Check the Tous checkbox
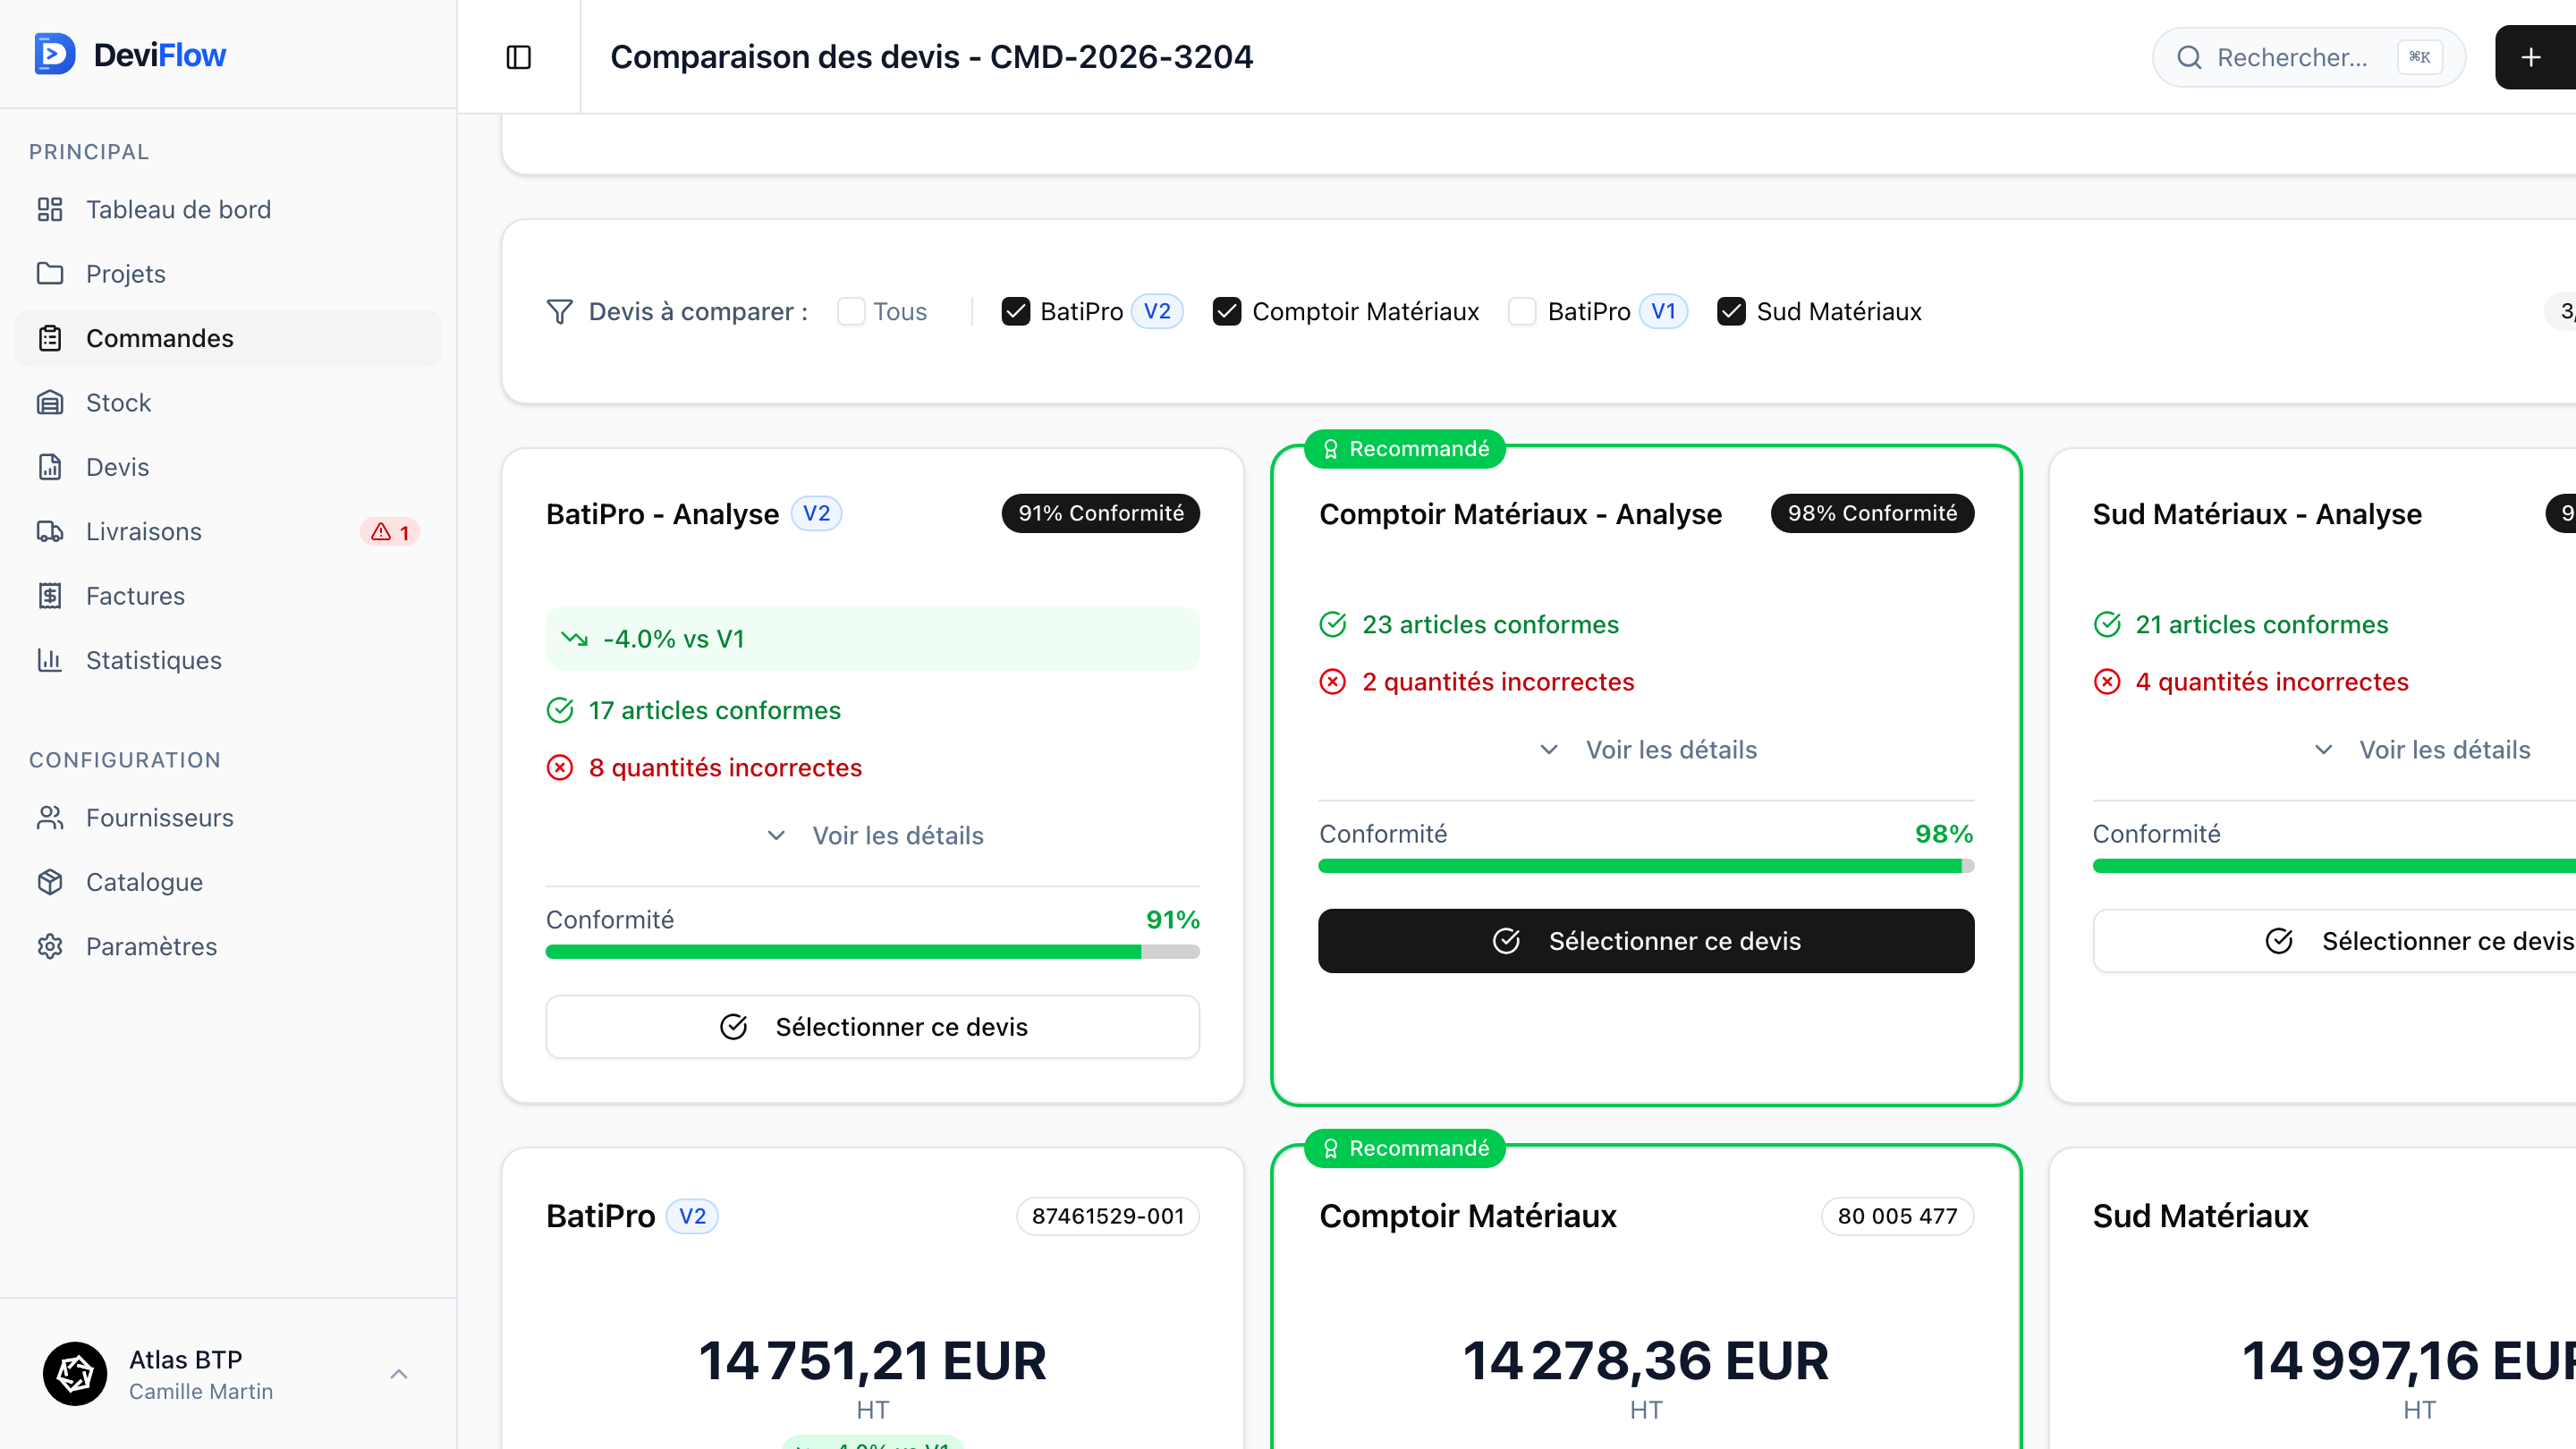Screen dimensions: 2576x1449 (x=851, y=312)
